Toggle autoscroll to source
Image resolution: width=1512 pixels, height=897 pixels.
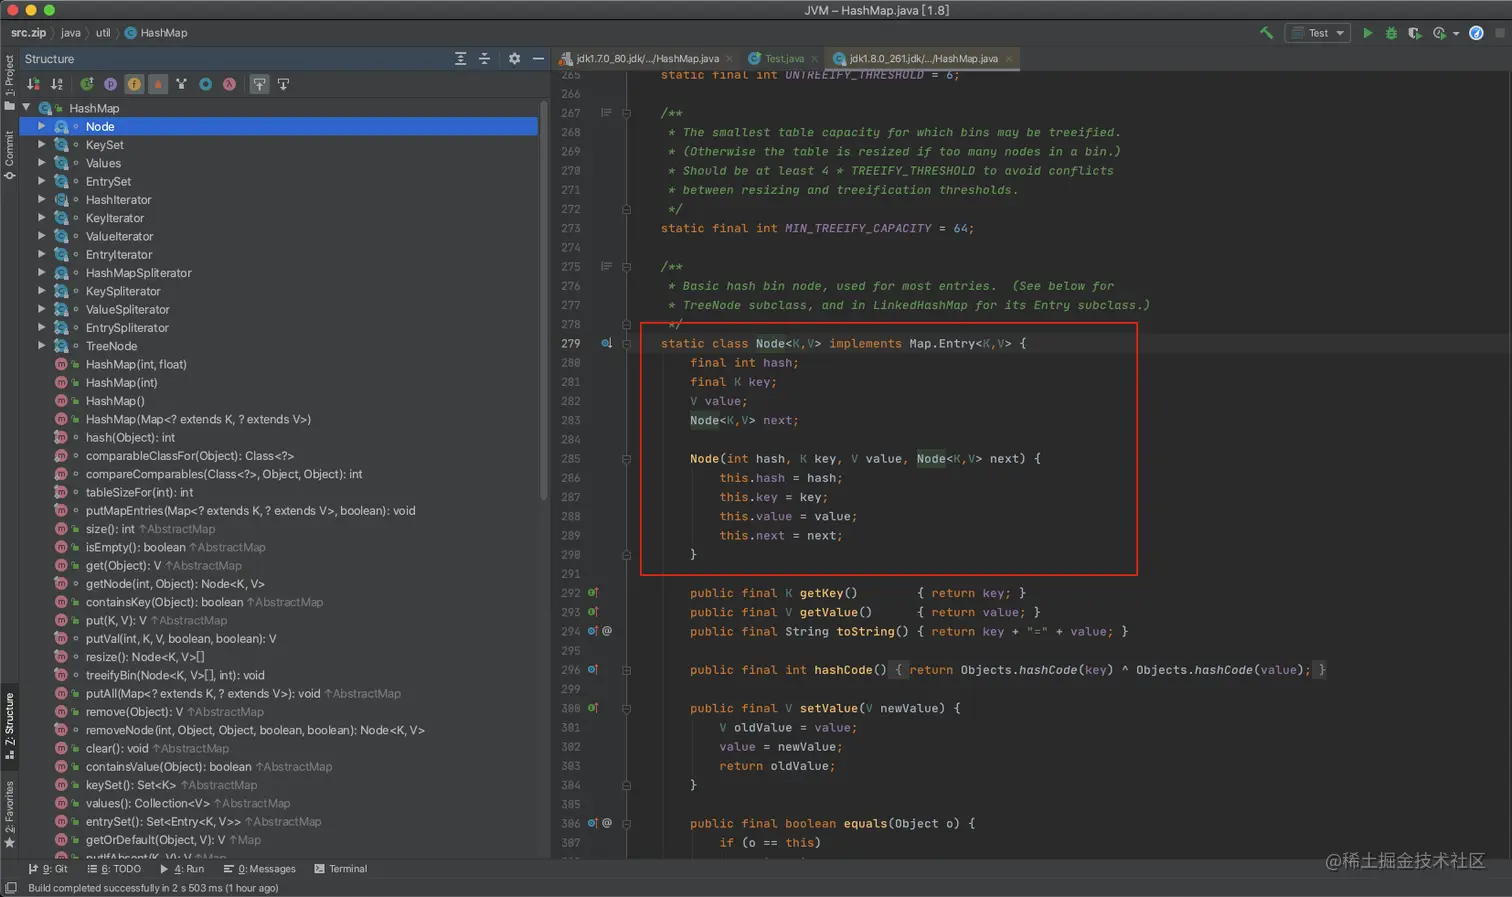(x=259, y=84)
